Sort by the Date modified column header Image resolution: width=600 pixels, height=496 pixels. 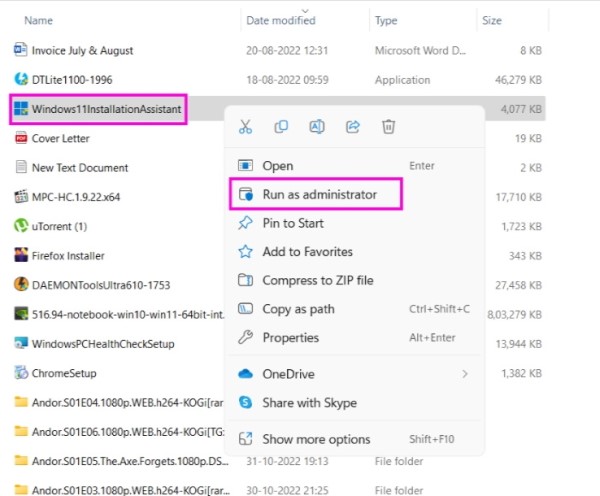click(281, 20)
